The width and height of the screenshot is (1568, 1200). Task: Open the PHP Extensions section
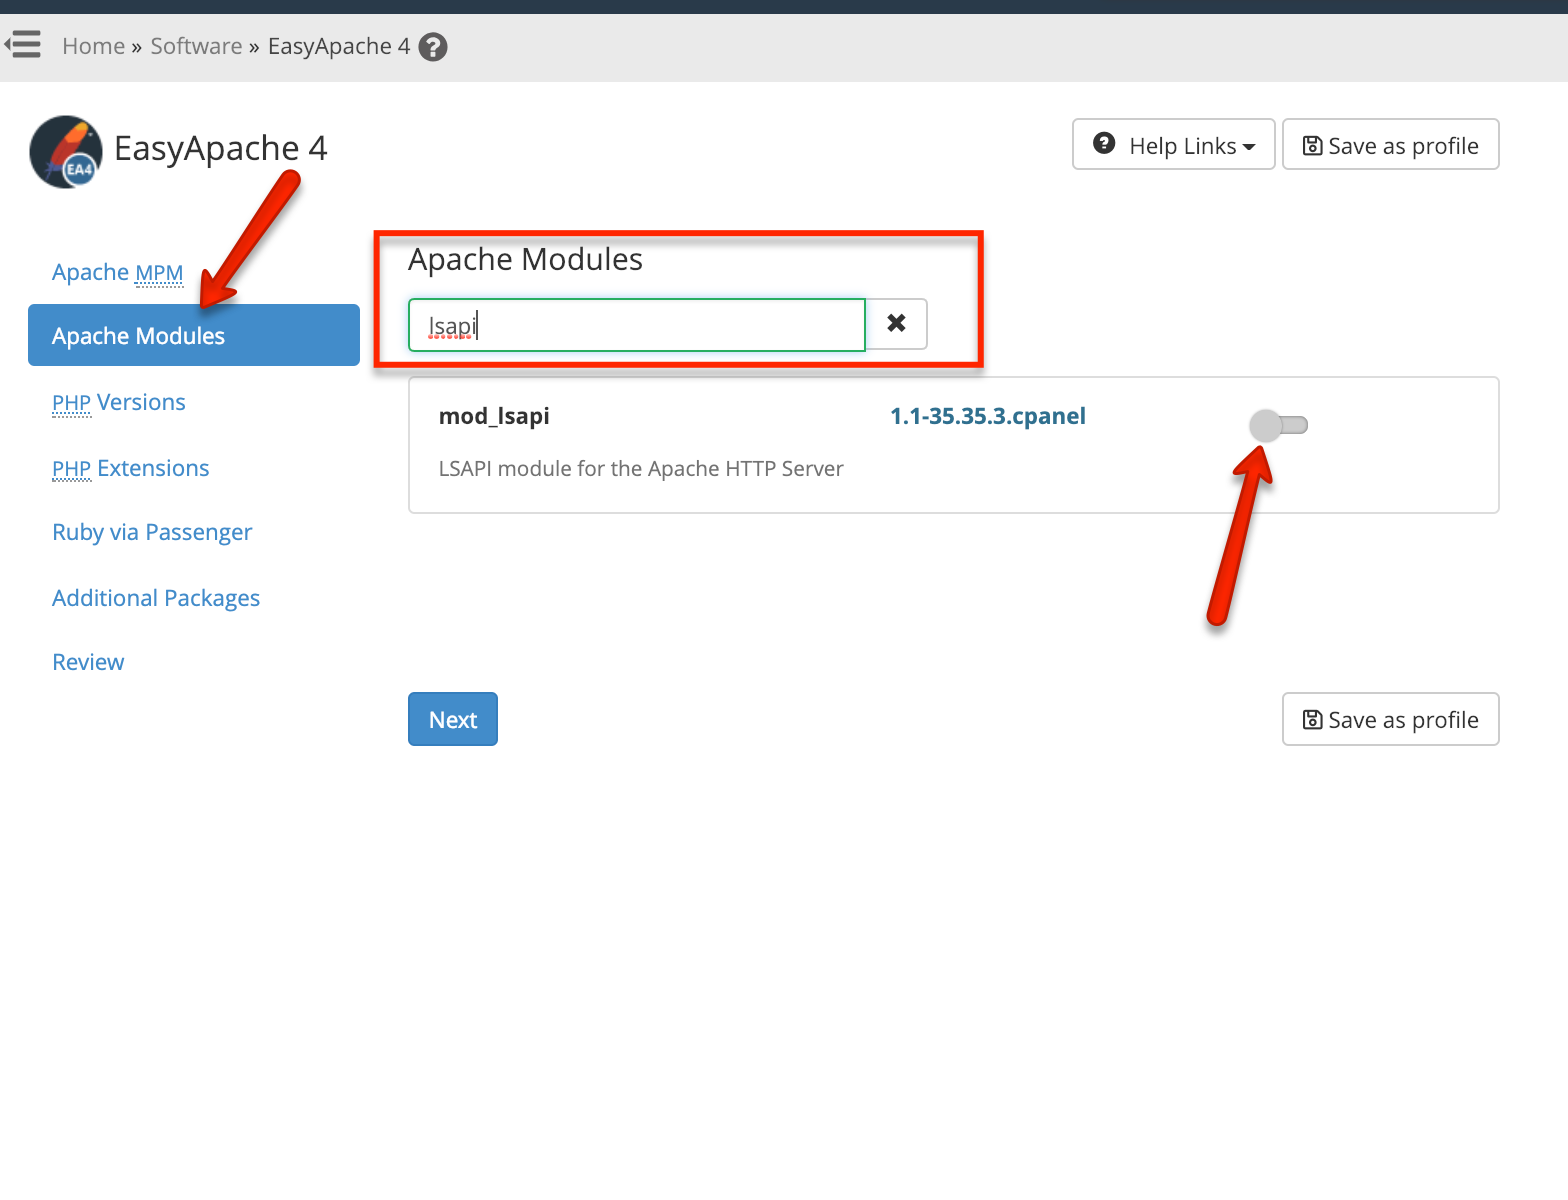tap(130, 469)
